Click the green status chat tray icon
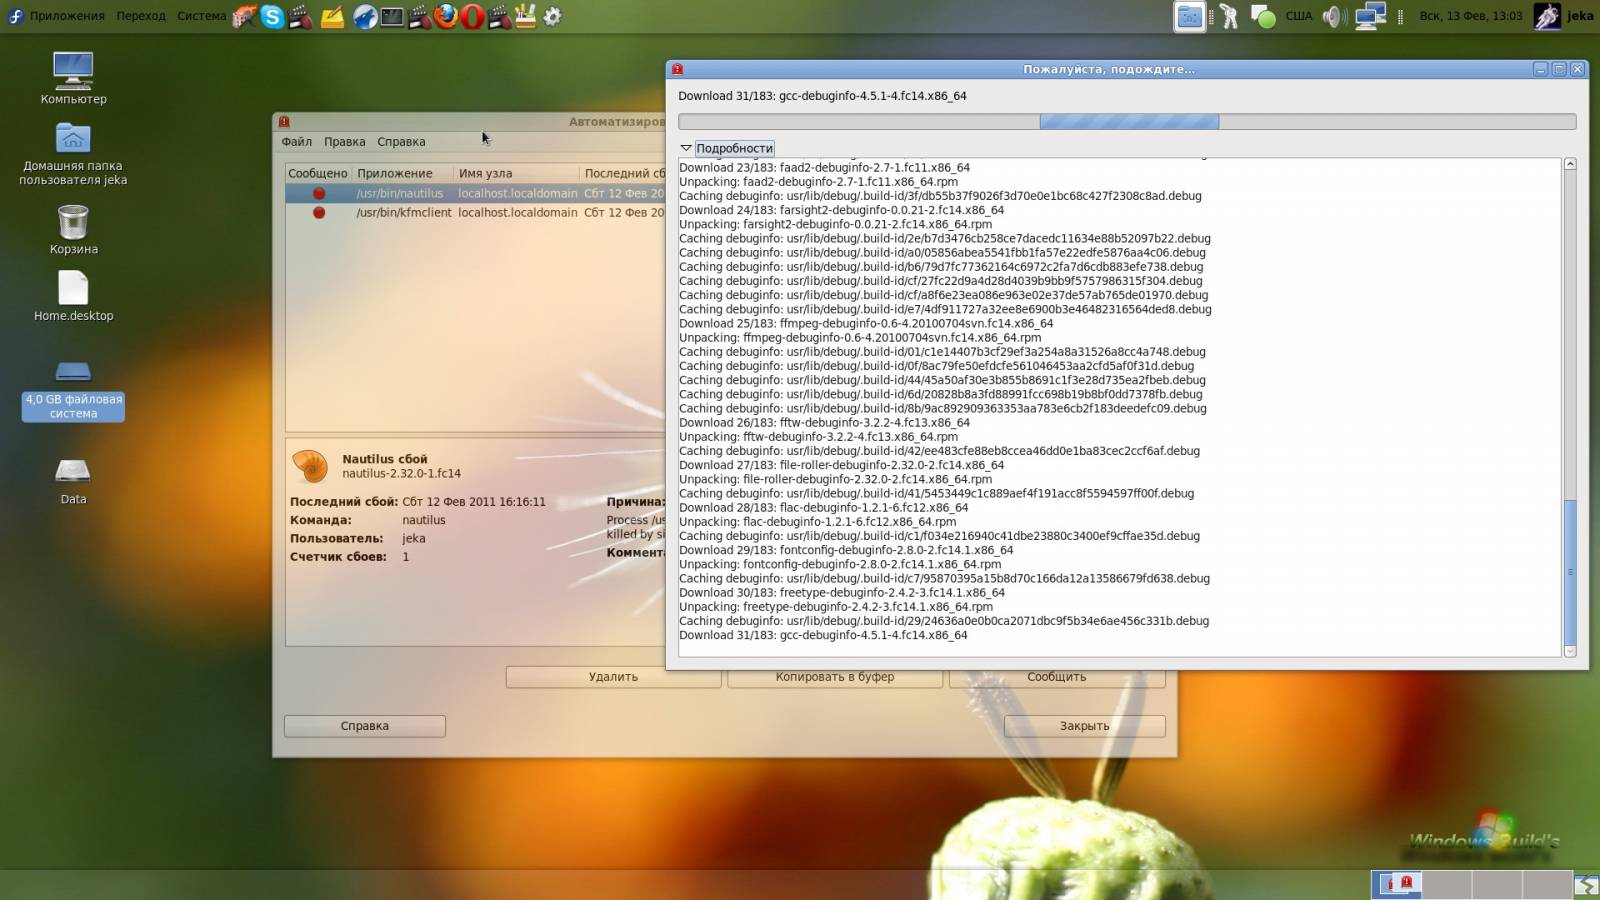Viewport: 1600px width, 900px height. pyautogui.click(x=1263, y=16)
